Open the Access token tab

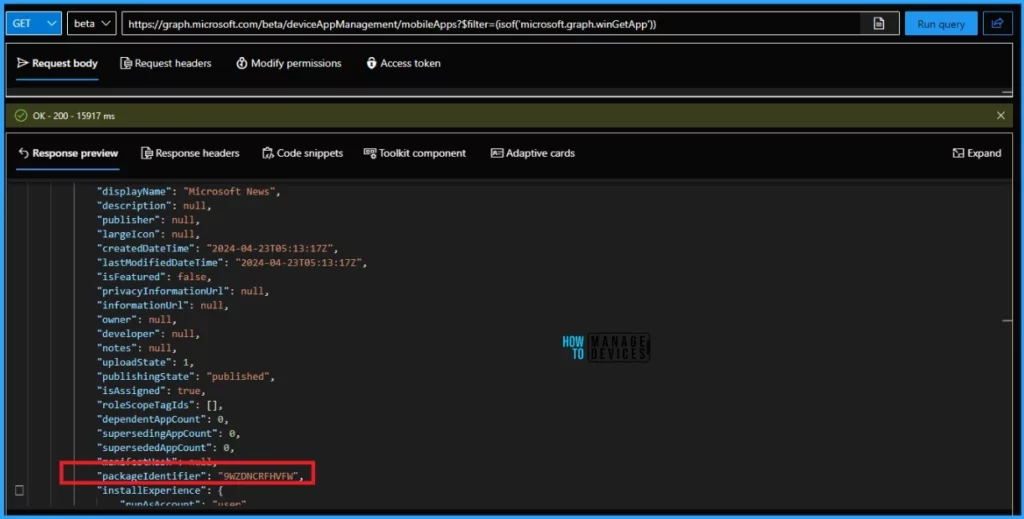pyautogui.click(x=404, y=63)
